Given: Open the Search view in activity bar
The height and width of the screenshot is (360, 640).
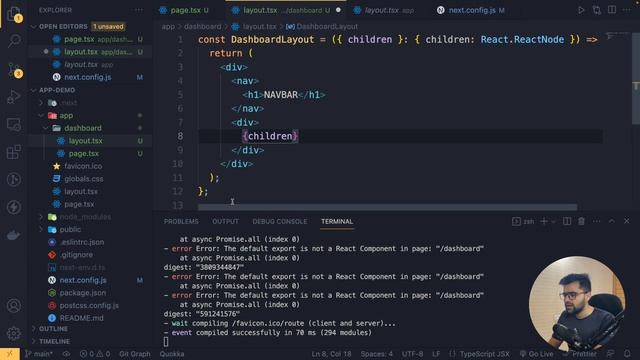Looking at the screenshot, I should tap(14, 41).
